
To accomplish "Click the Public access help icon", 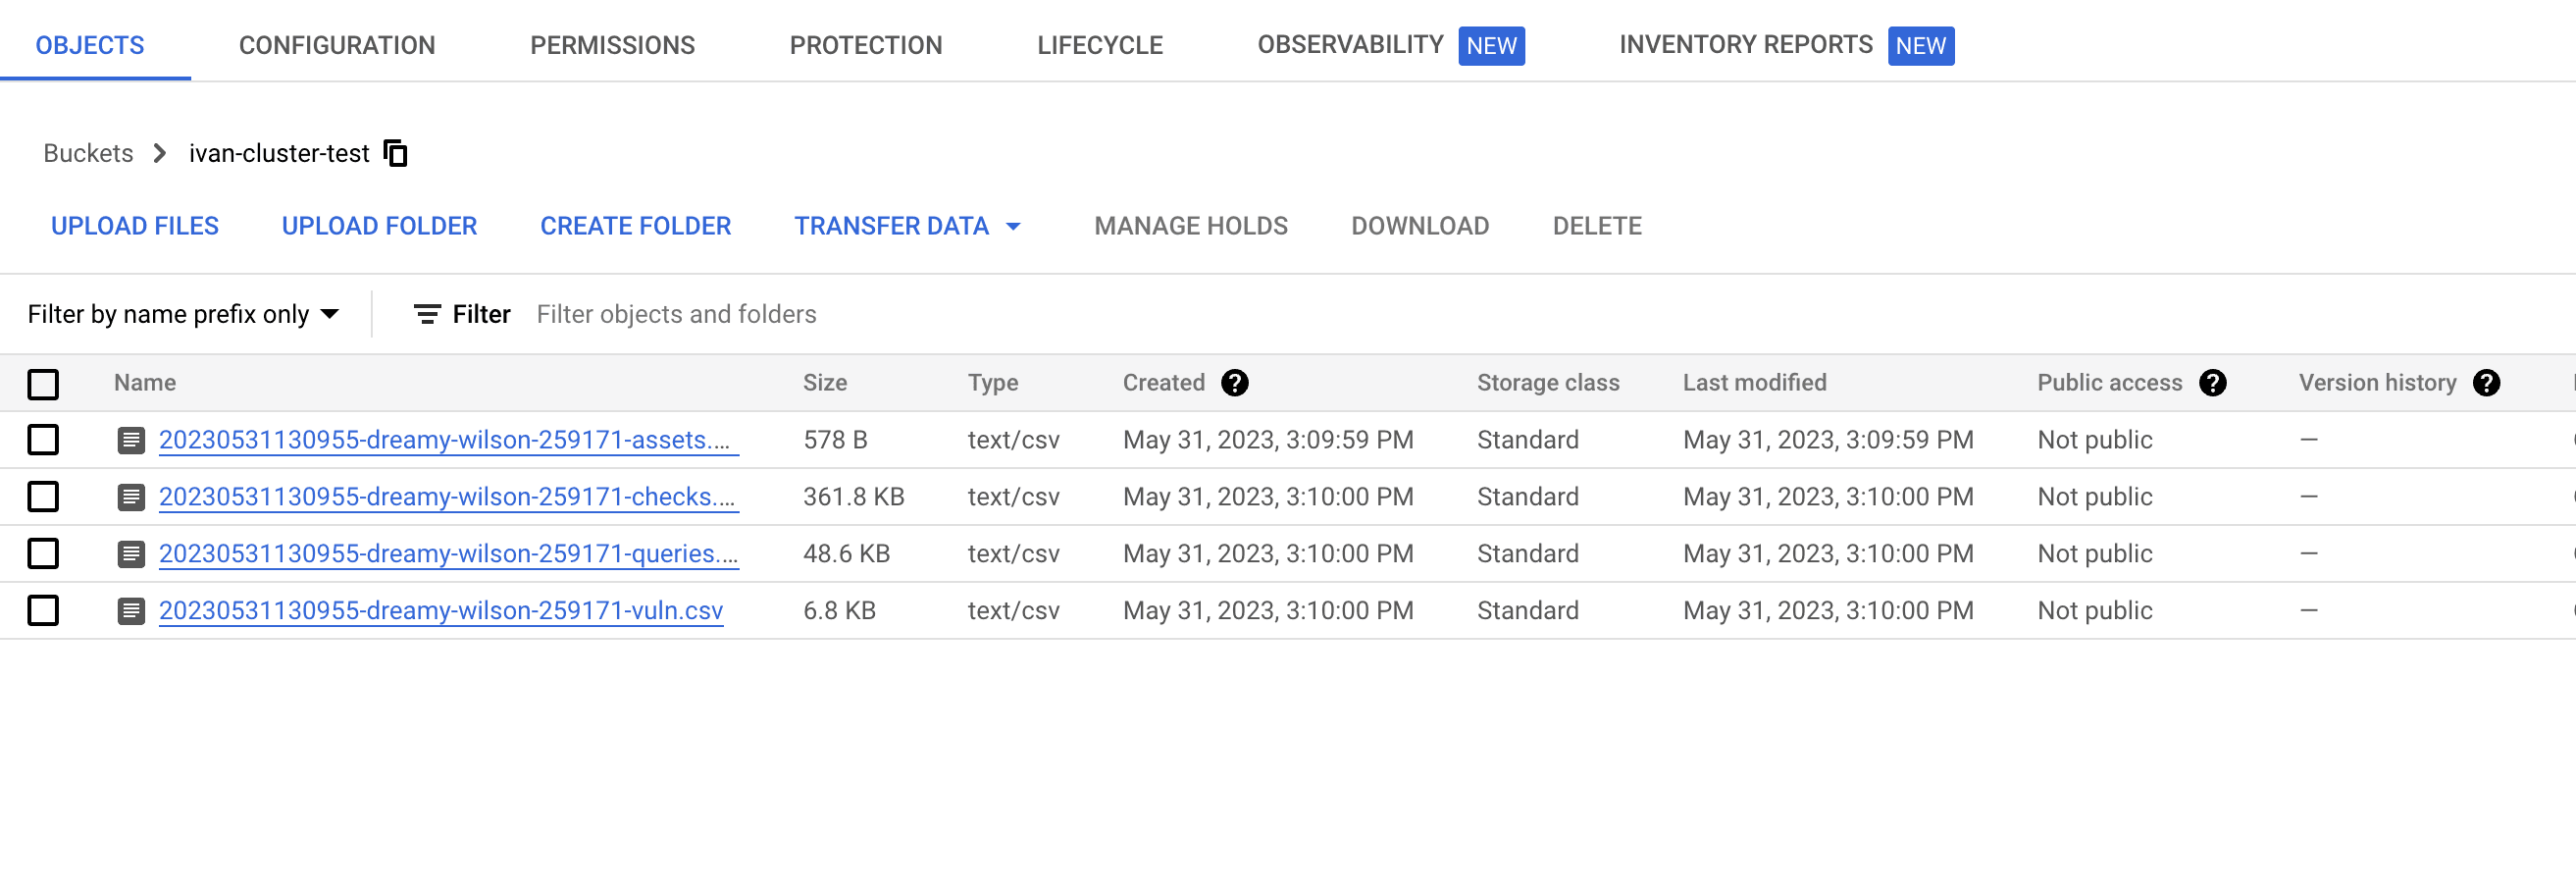I will point(2213,382).
